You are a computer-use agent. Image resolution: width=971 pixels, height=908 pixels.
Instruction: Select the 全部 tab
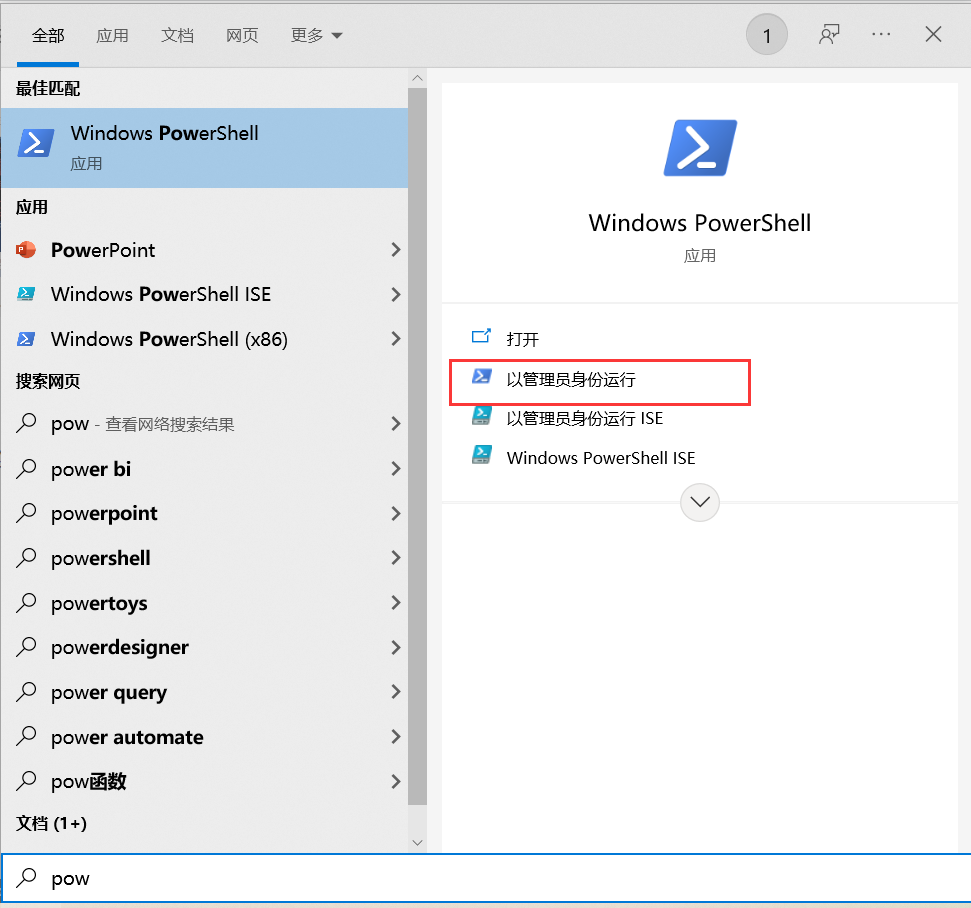coord(48,35)
